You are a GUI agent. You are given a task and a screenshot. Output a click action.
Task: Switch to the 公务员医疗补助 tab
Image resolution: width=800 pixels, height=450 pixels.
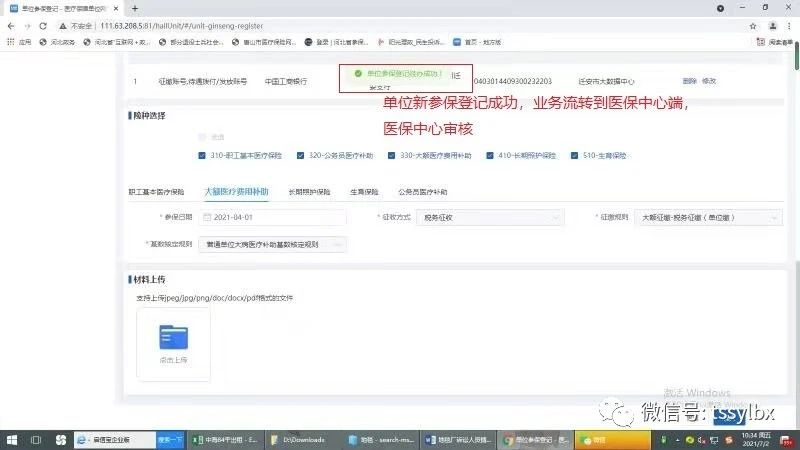tap(423, 190)
